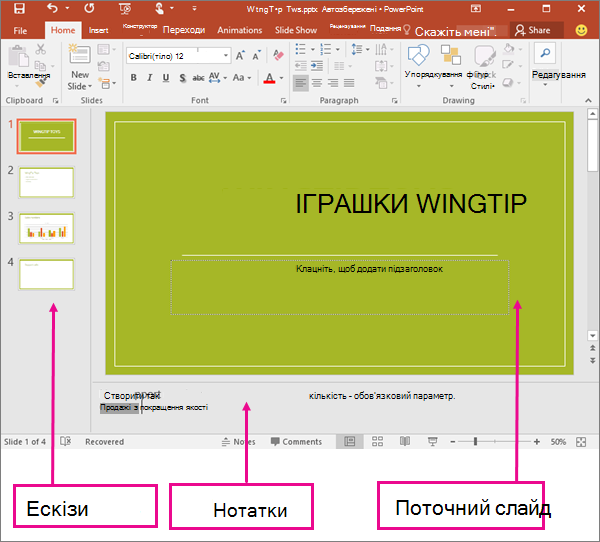Screen dimensions: 600x542
Task: Click zoom in plus button
Action: (537, 442)
